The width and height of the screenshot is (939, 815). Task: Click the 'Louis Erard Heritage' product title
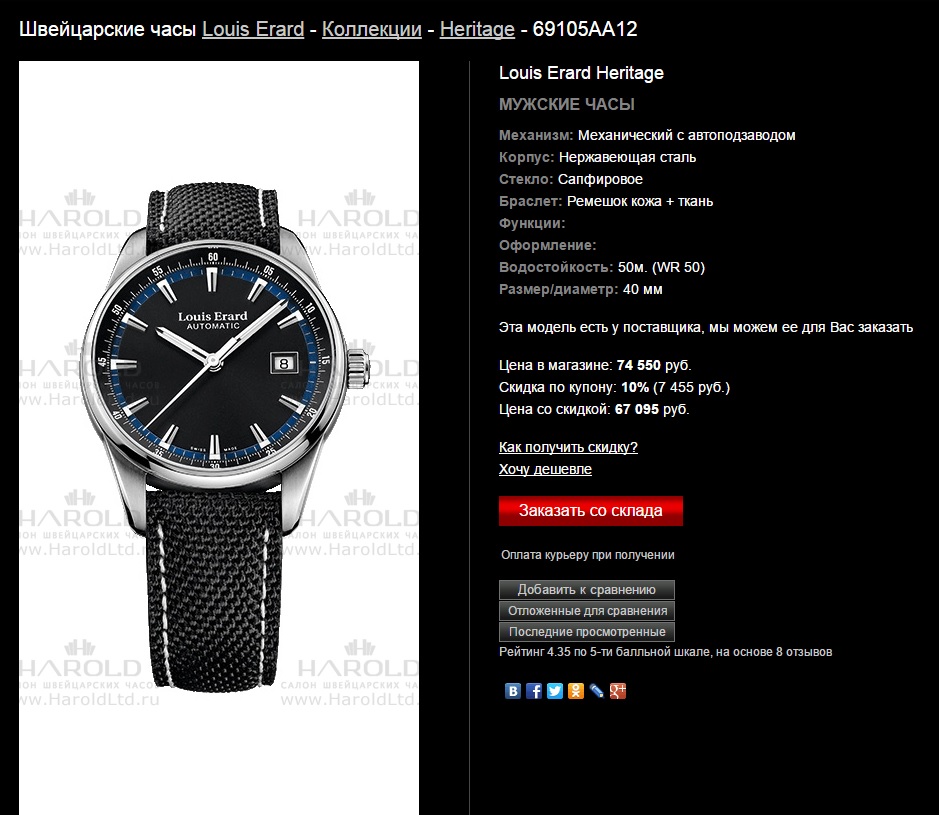click(581, 73)
